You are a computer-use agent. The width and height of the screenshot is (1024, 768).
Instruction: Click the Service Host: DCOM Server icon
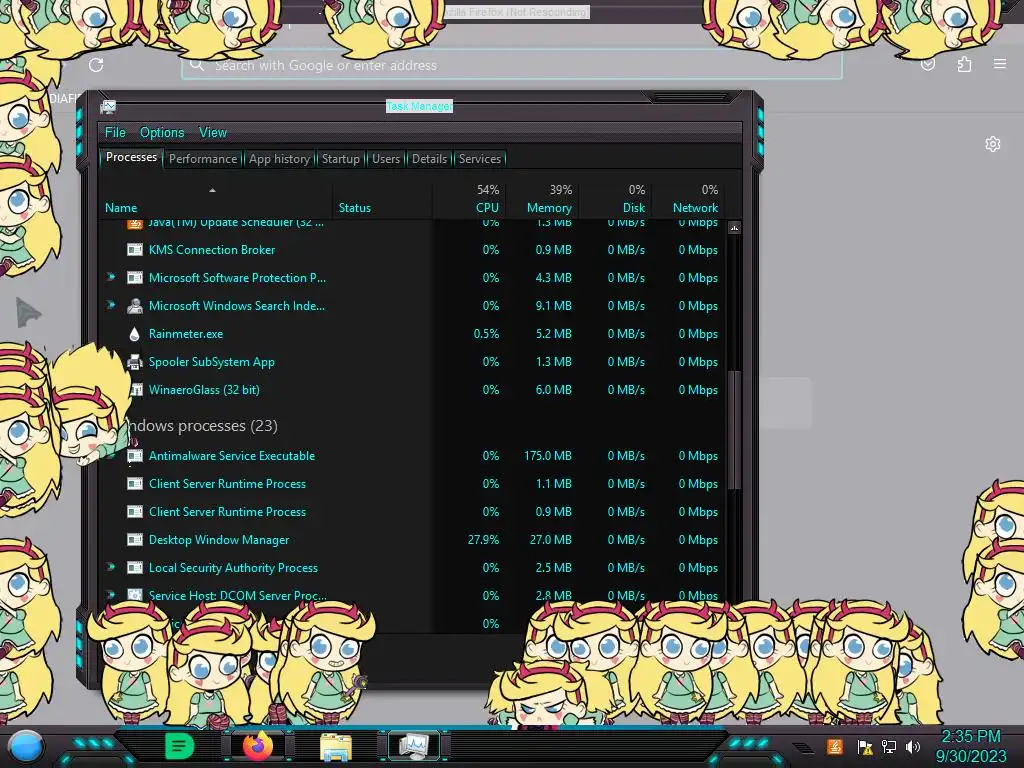135,596
